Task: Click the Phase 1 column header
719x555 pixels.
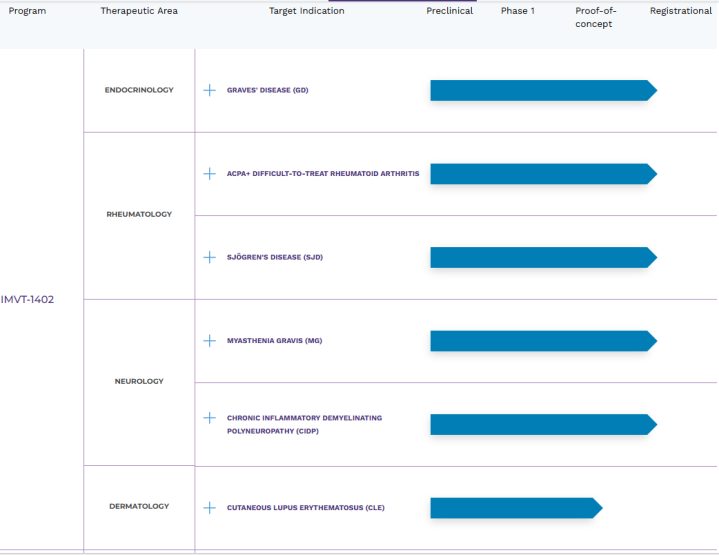Action: (x=518, y=11)
